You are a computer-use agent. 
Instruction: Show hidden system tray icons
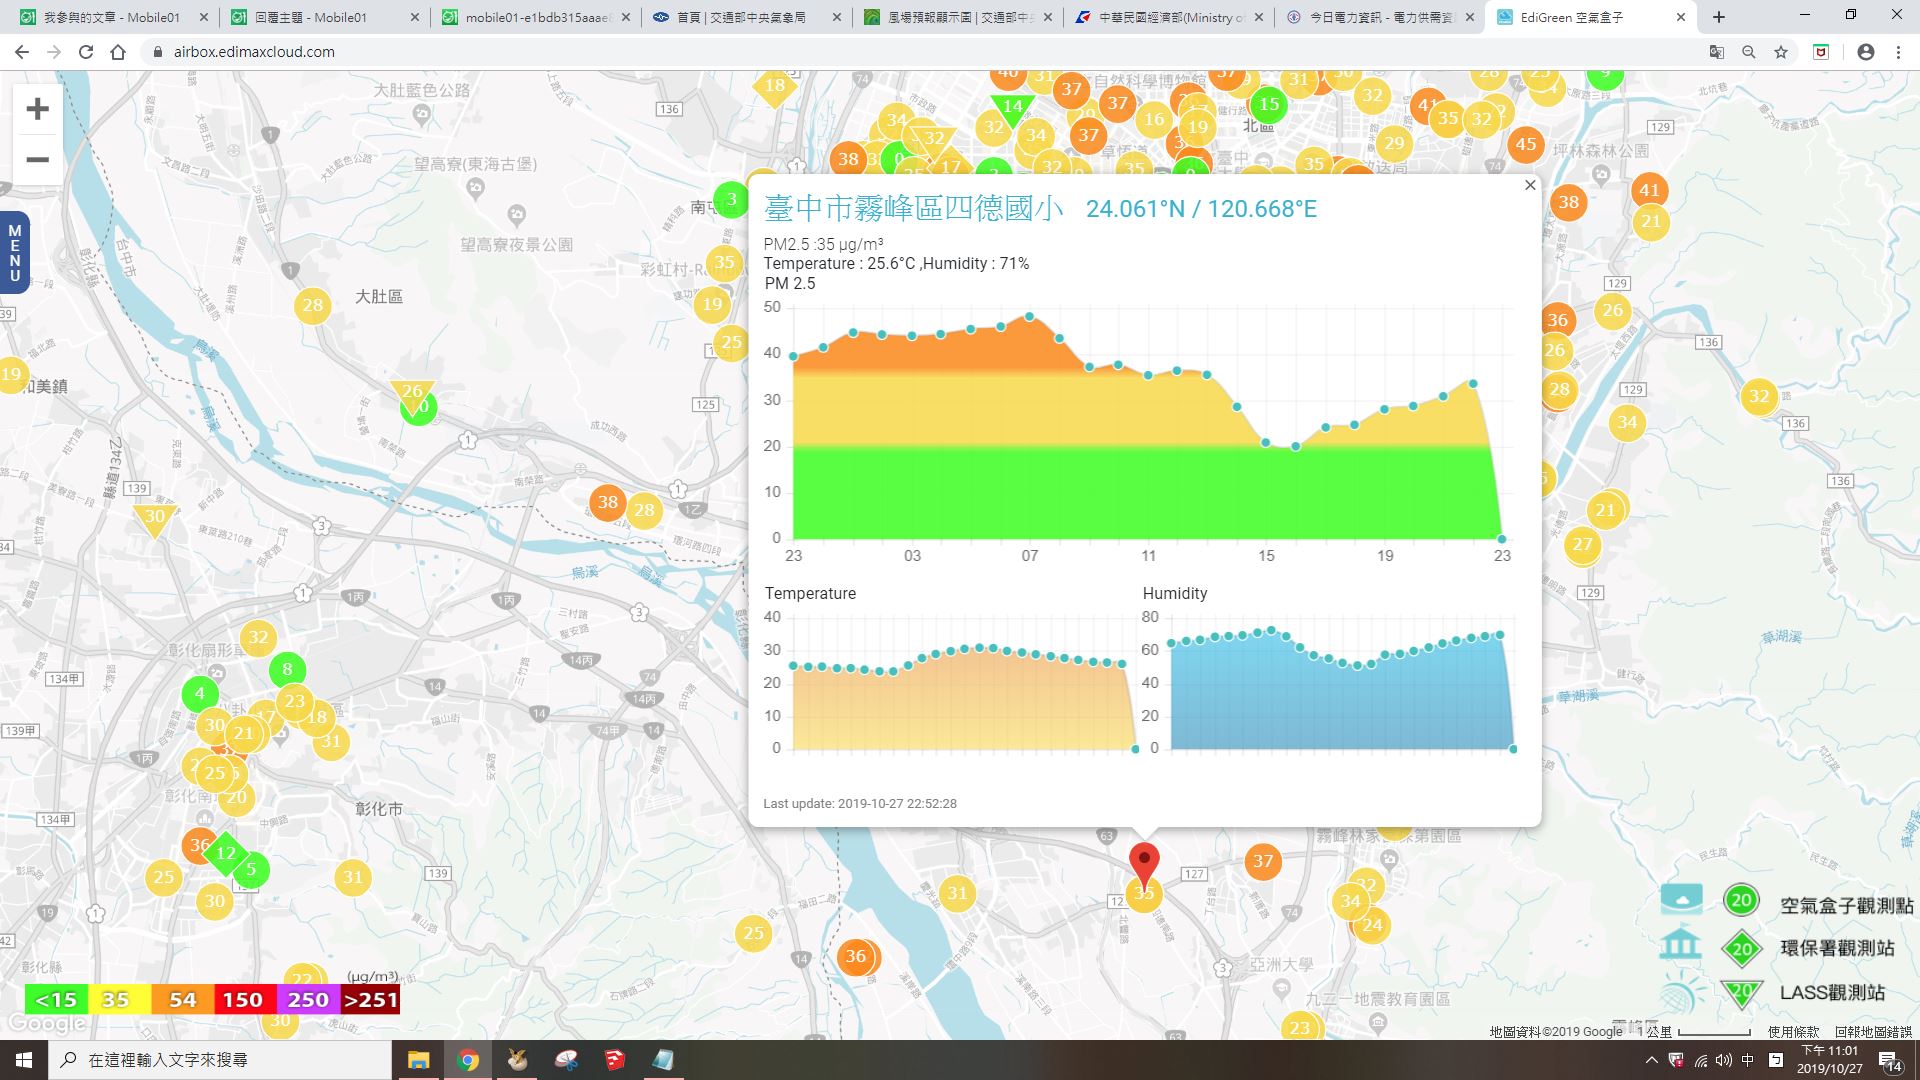[1651, 1060]
